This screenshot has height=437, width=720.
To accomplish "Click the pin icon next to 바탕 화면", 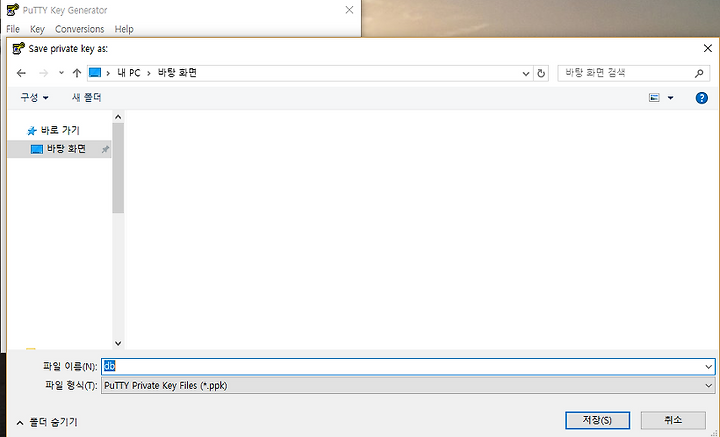I will coord(105,149).
